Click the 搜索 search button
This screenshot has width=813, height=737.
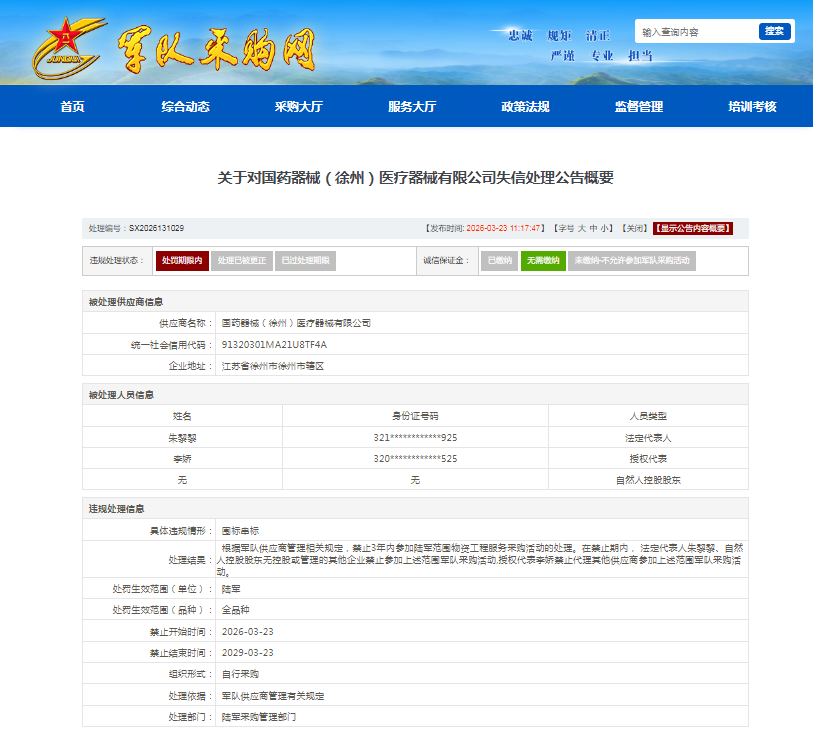coord(774,31)
